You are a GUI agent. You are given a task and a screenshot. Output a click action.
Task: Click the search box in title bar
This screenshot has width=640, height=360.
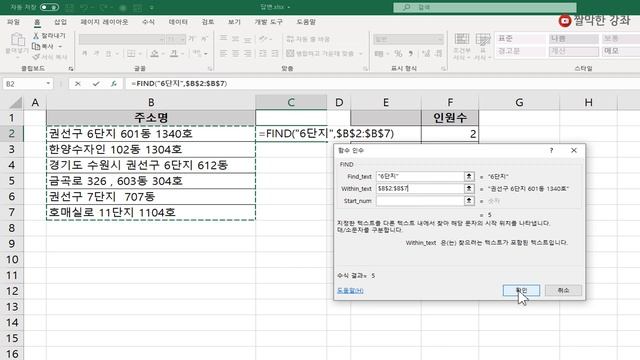pyautogui.click(x=485, y=7)
